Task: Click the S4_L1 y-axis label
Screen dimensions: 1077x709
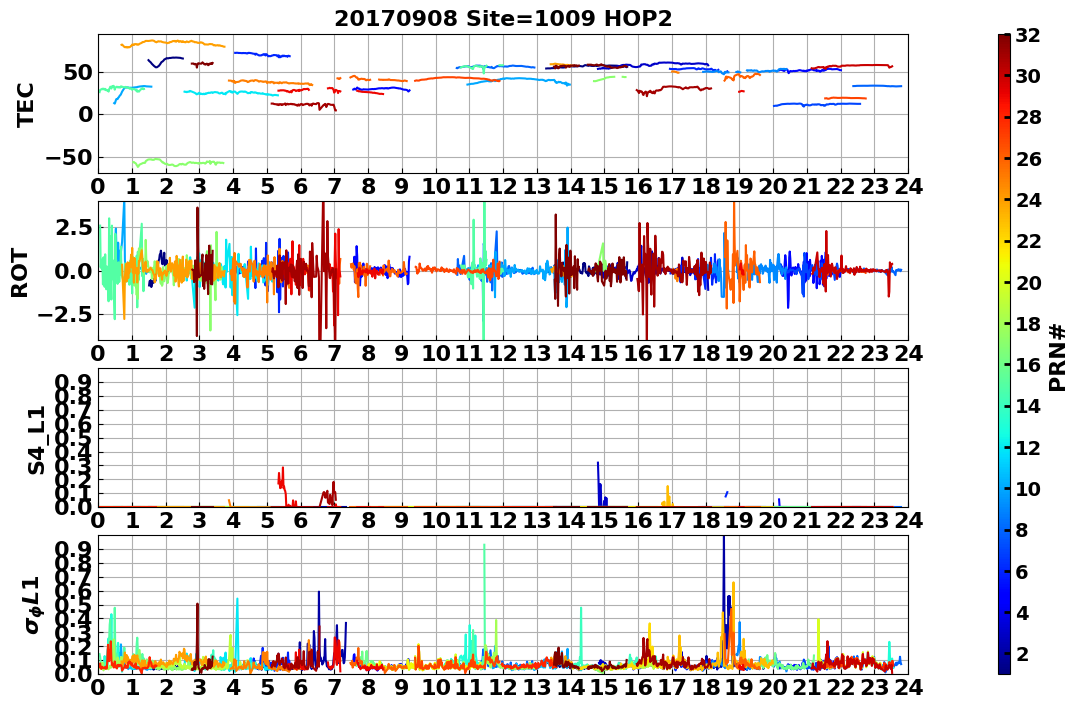Action: (x=36, y=440)
